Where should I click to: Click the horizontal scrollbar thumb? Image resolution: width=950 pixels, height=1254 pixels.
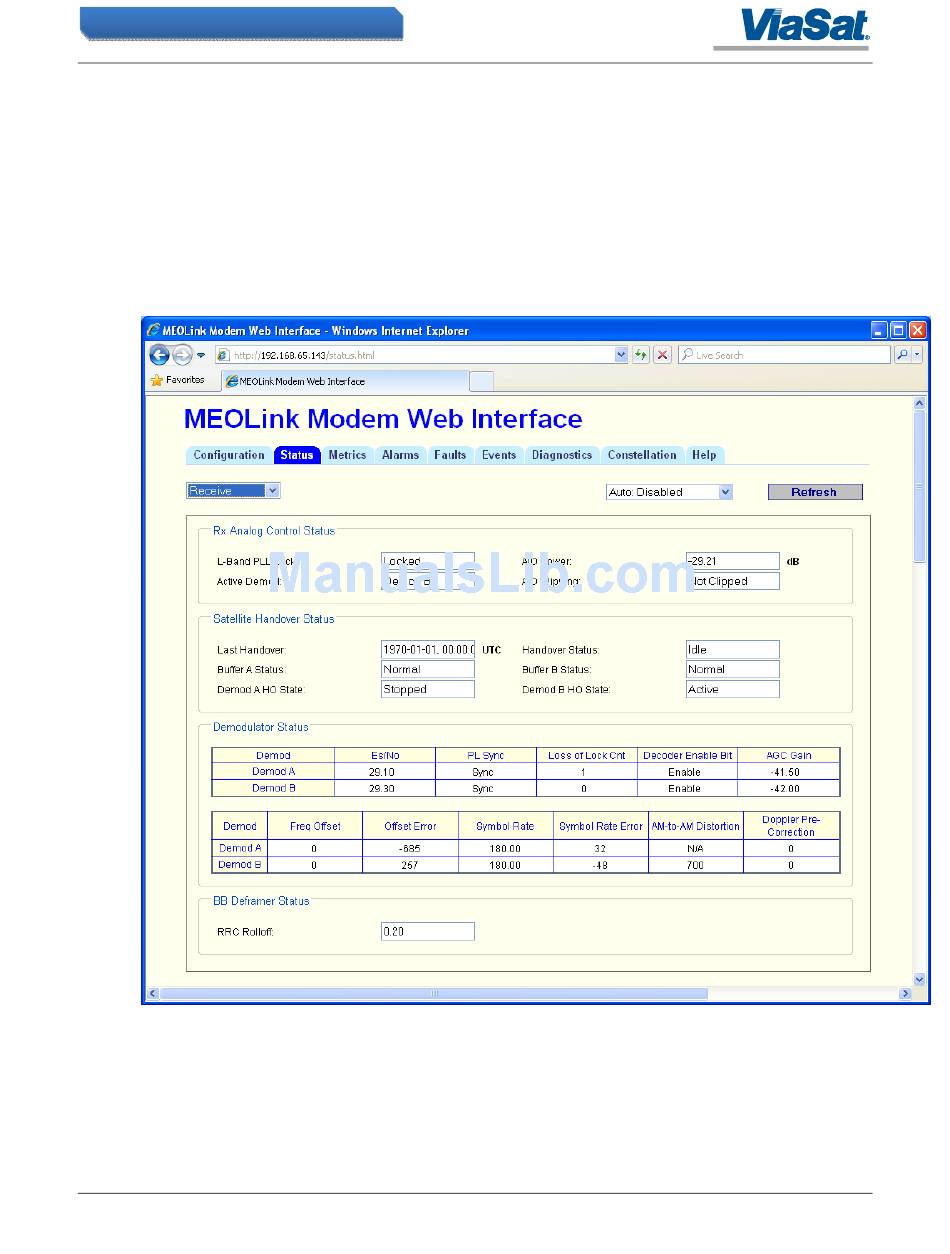coord(434,994)
